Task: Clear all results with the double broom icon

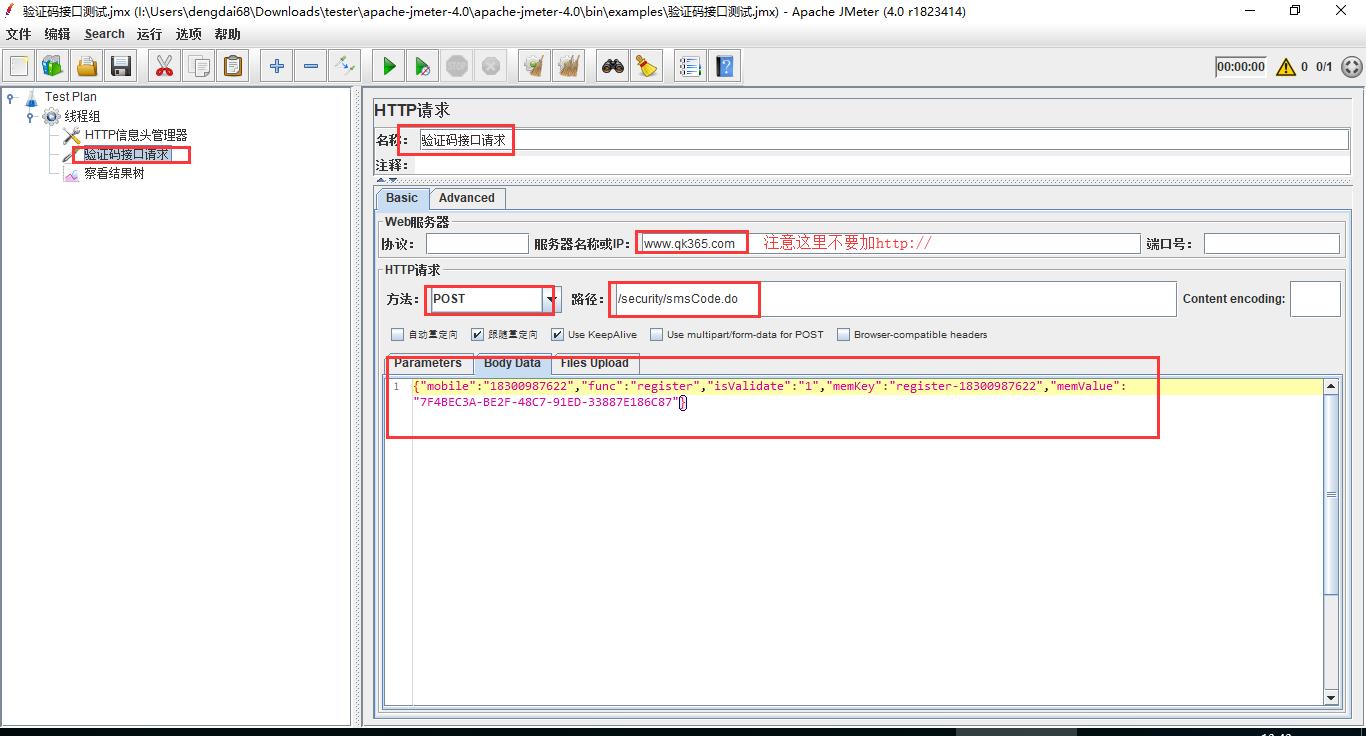Action: (568, 66)
